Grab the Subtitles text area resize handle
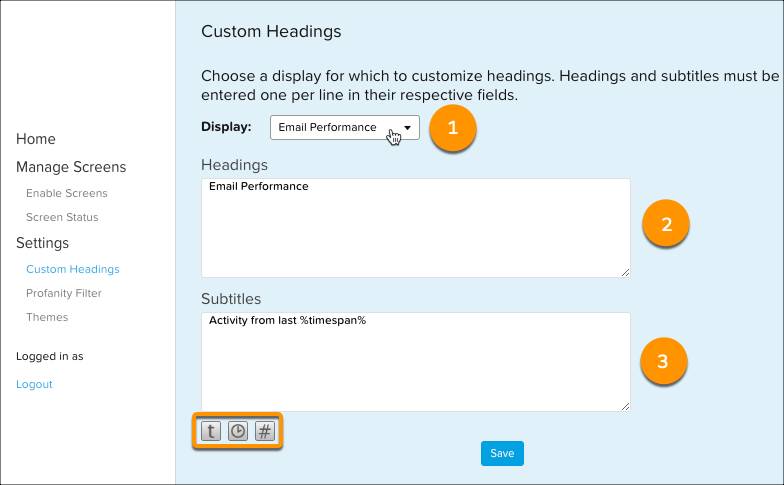Viewport: 784px width, 485px height. click(626, 406)
